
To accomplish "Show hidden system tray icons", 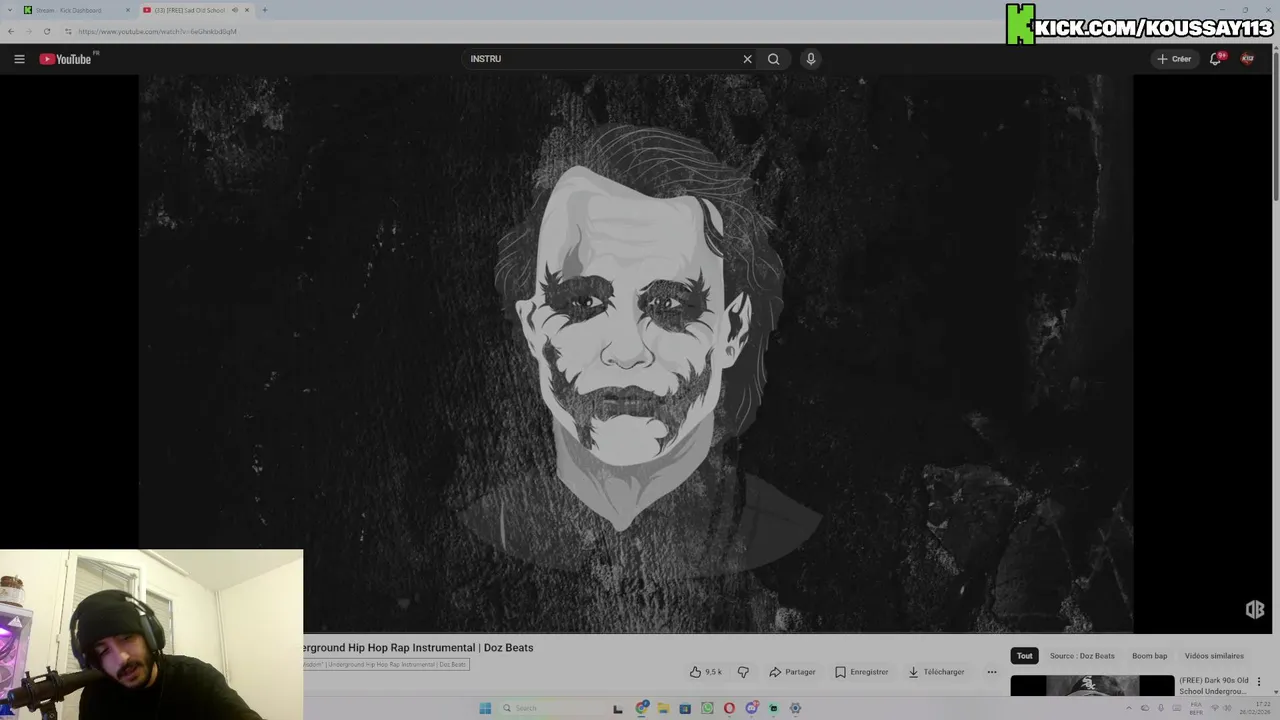I will click(x=1129, y=708).
